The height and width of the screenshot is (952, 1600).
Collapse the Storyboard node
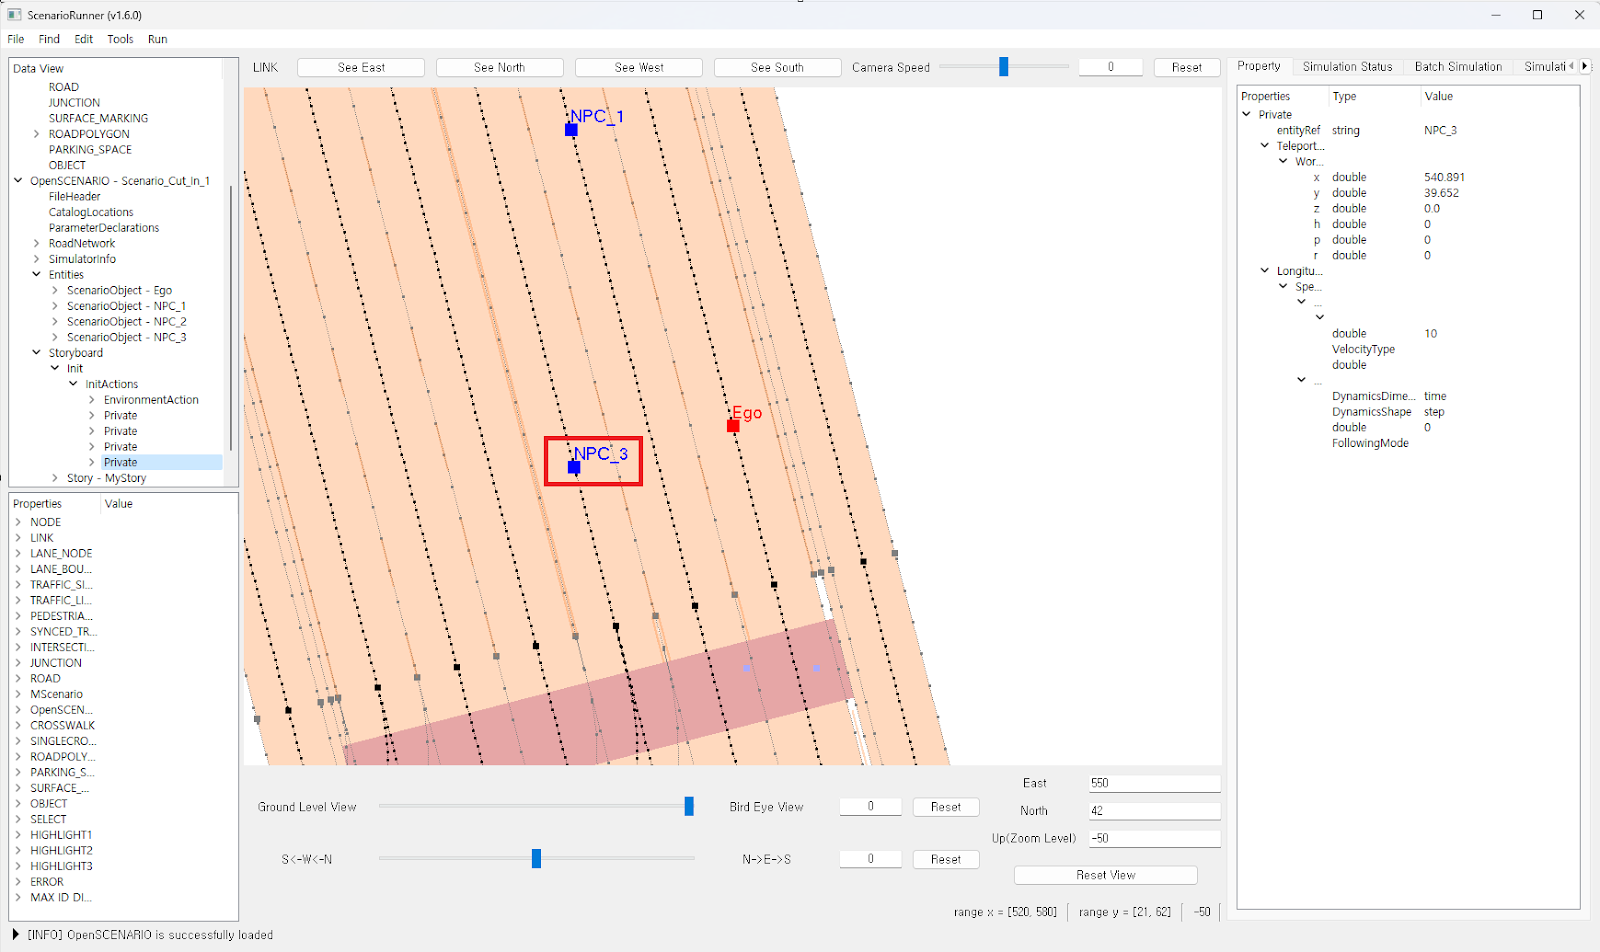point(37,353)
